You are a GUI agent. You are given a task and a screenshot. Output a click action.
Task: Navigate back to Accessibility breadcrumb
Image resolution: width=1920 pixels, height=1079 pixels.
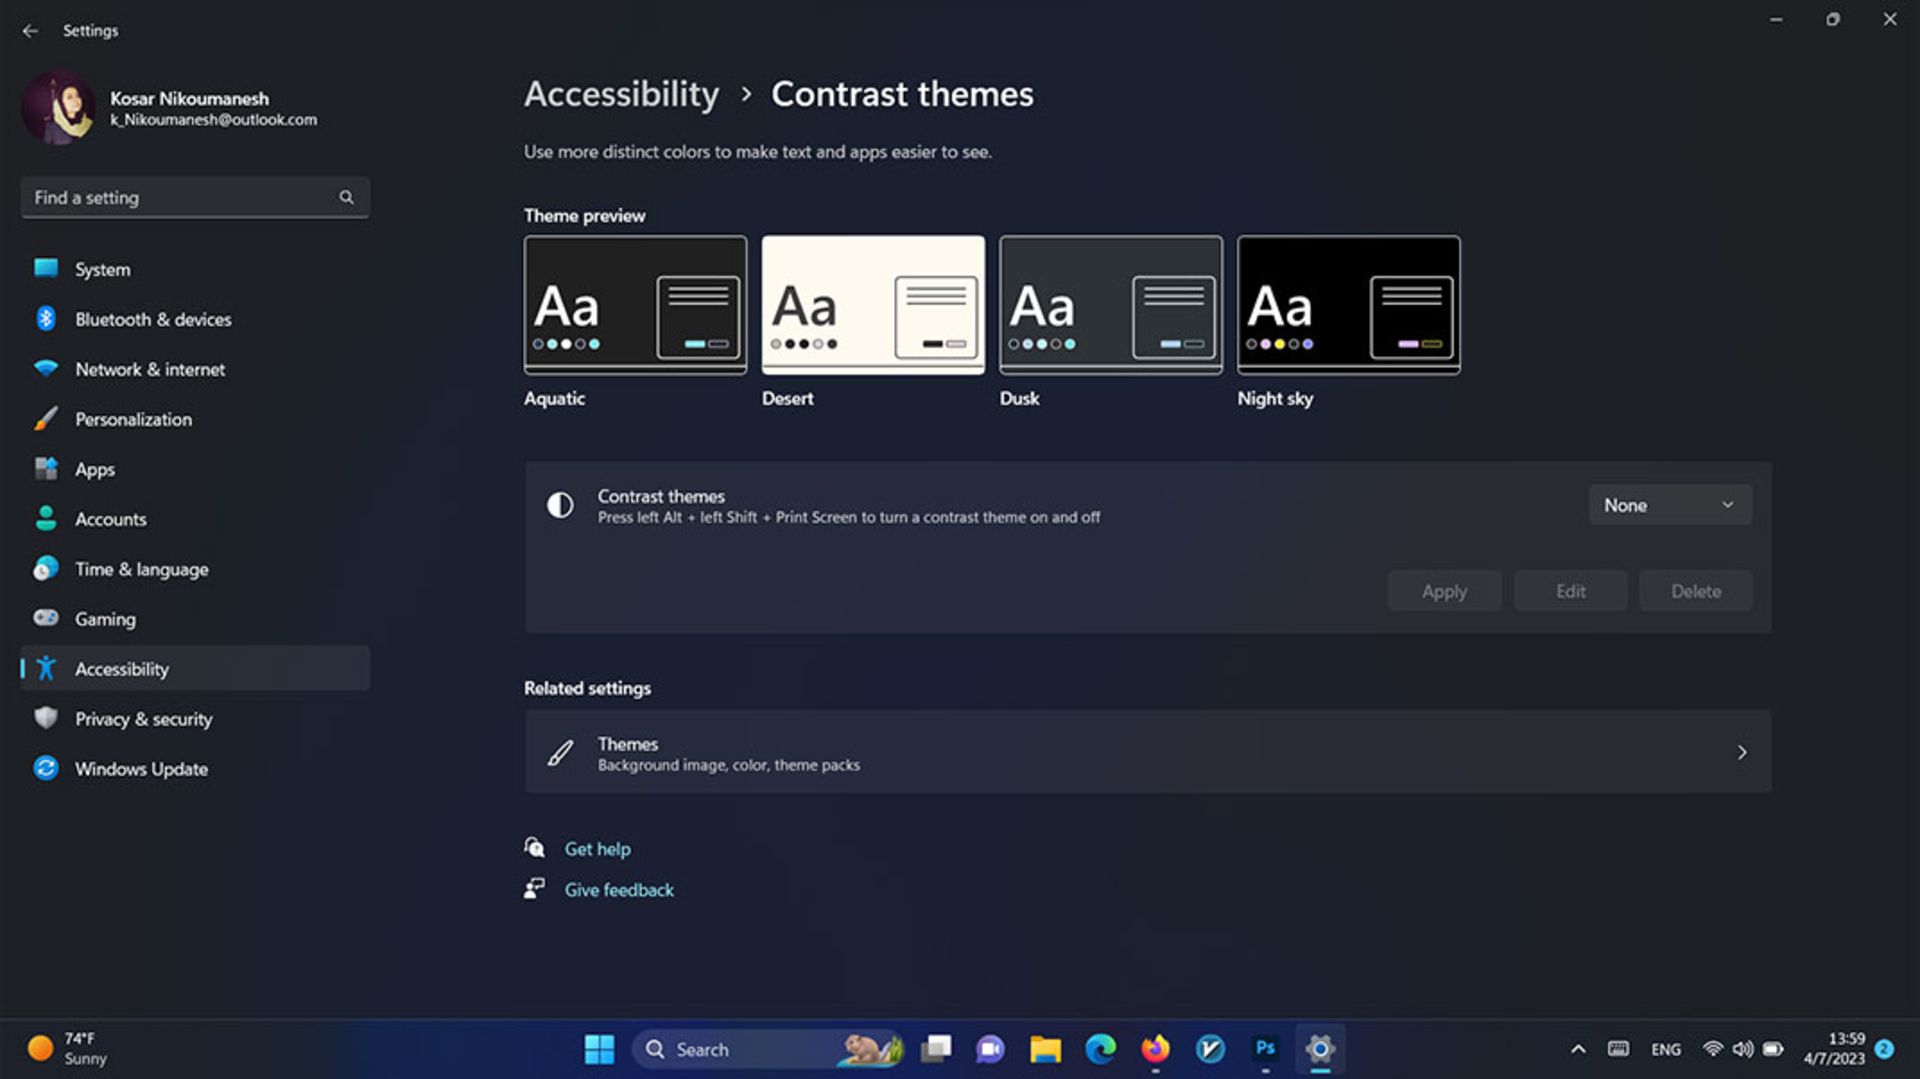click(x=621, y=94)
